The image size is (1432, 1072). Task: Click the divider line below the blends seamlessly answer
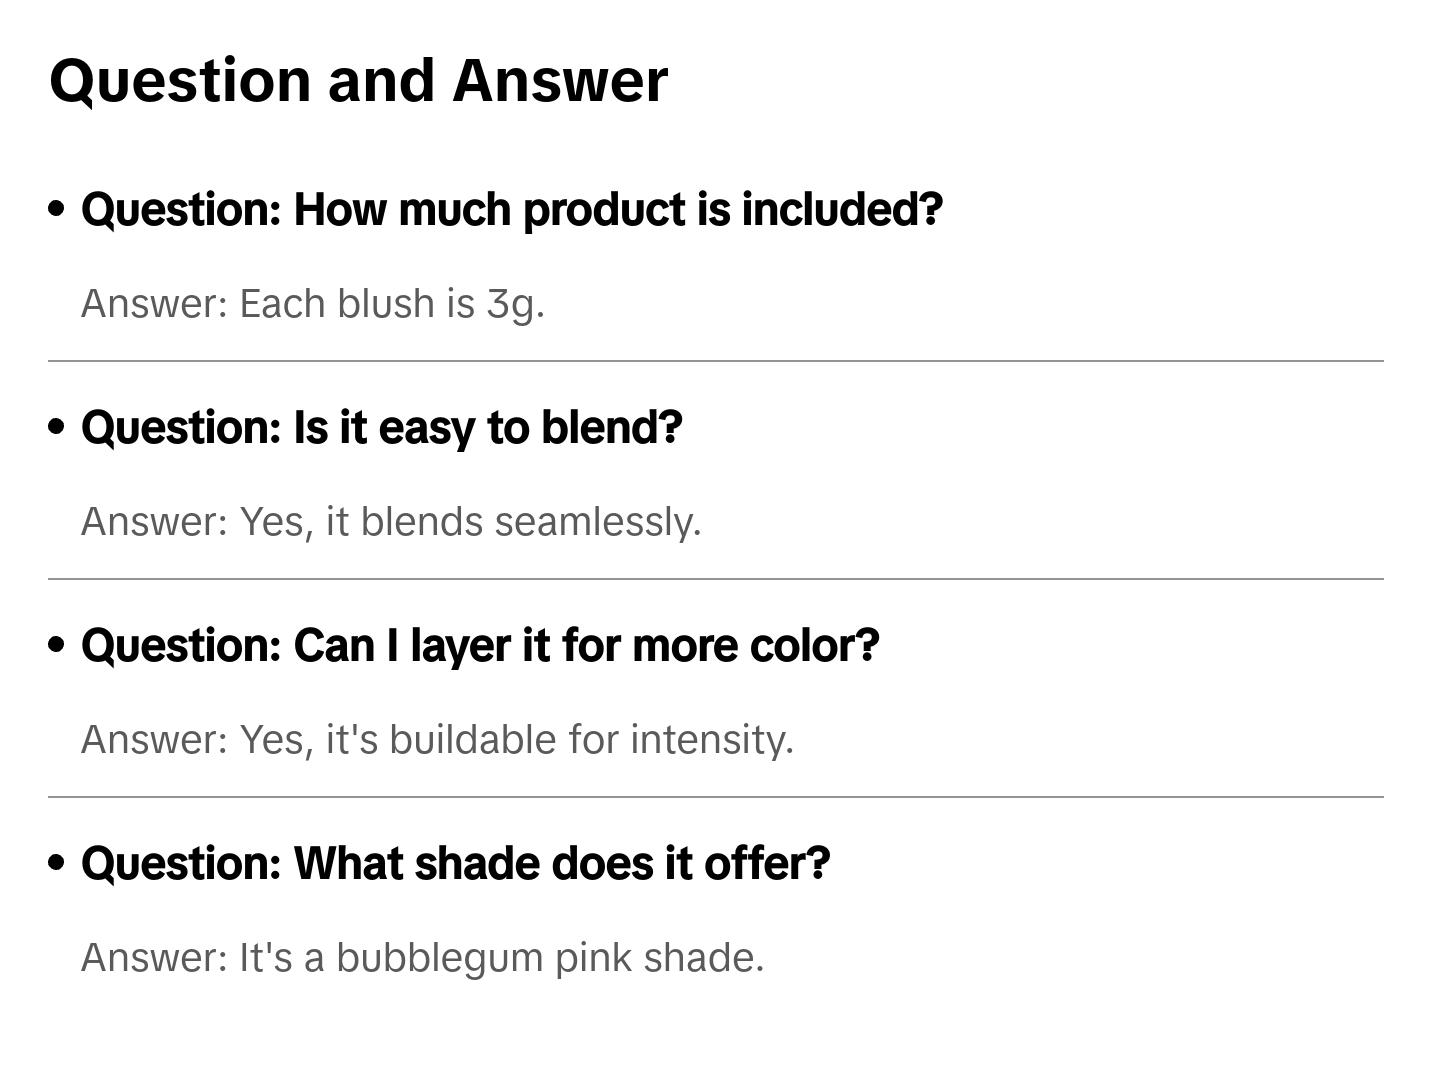pos(715,579)
